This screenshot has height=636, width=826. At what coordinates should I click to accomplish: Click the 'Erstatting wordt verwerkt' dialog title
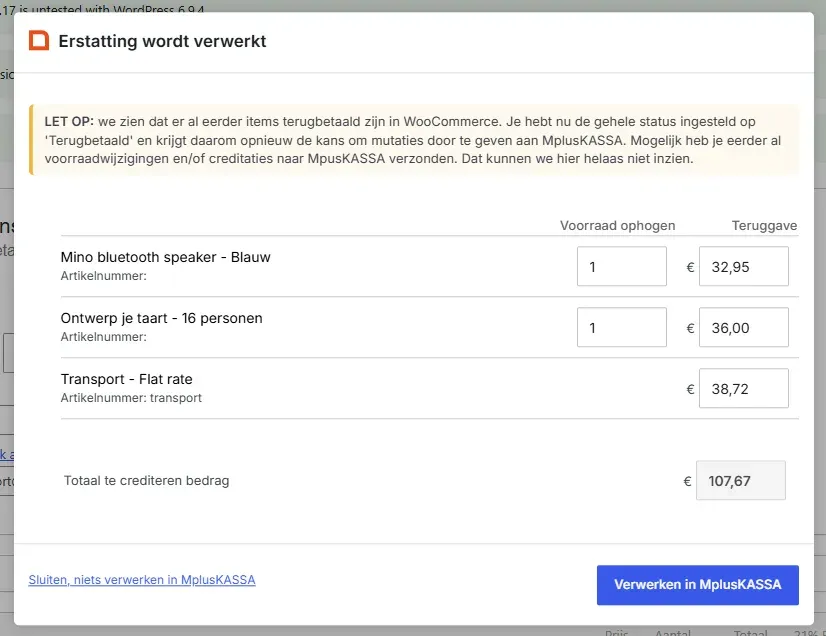[162, 41]
